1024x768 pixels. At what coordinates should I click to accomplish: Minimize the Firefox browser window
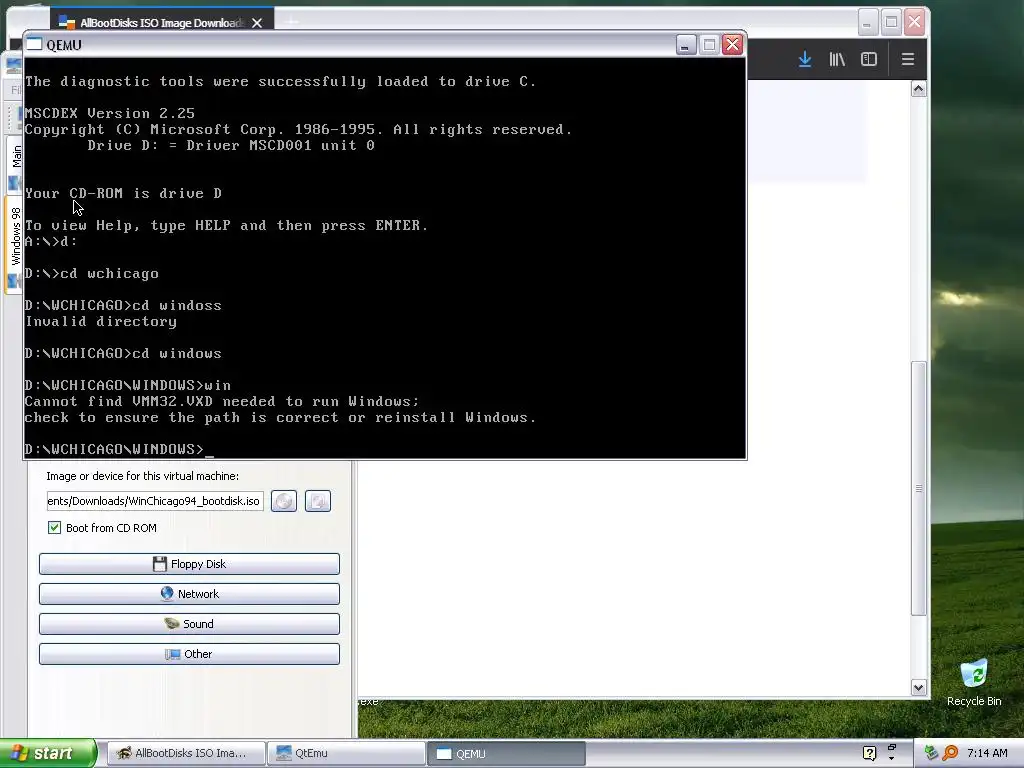point(867,22)
